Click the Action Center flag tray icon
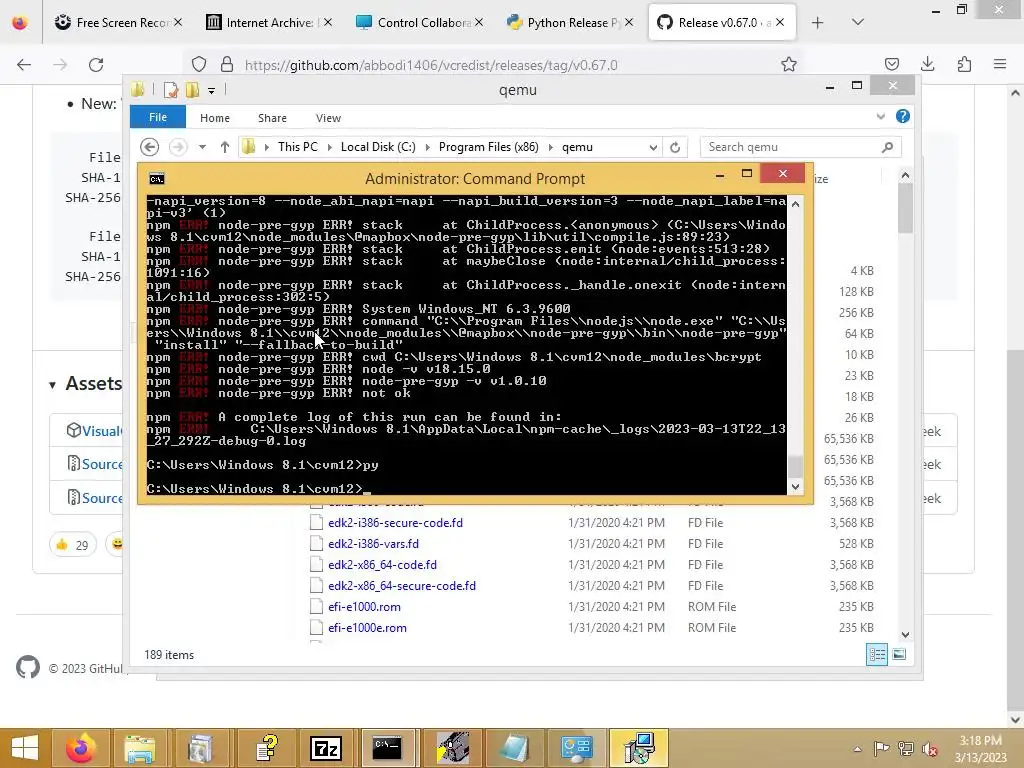Image resolution: width=1024 pixels, height=768 pixels. 882,749
